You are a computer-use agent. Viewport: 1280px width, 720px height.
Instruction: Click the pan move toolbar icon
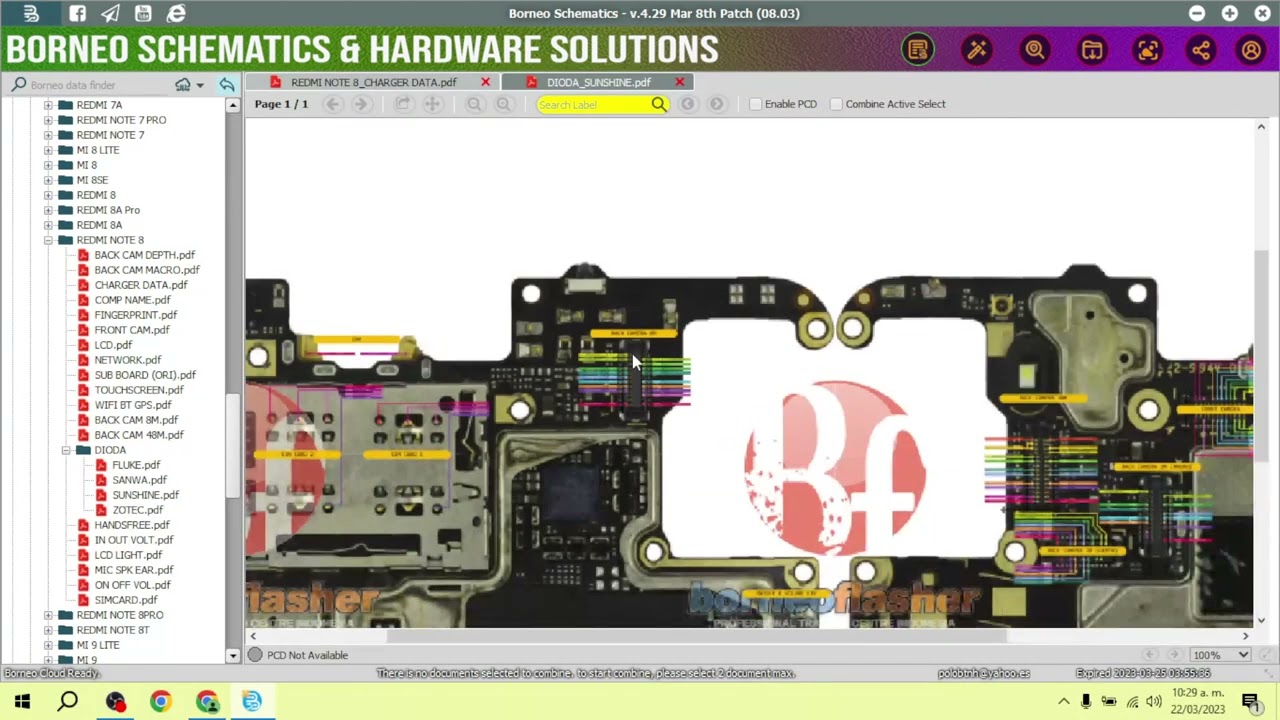432,104
